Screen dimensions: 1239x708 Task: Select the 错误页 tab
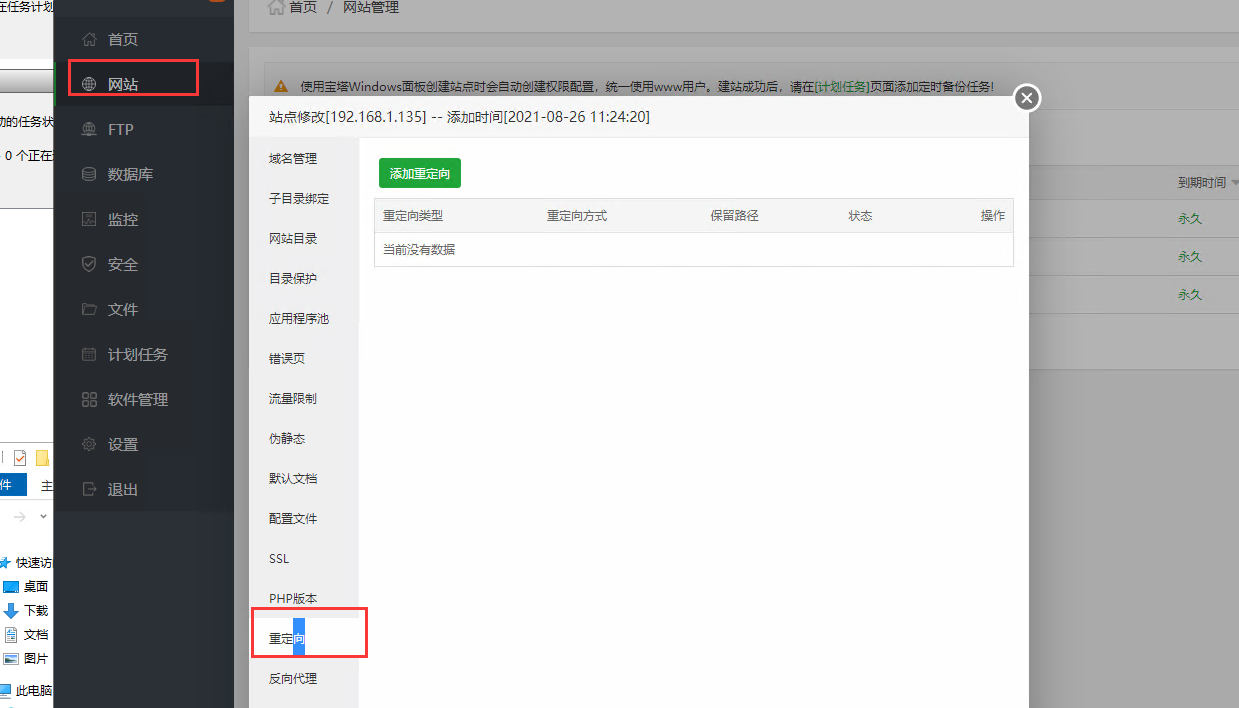pos(287,359)
